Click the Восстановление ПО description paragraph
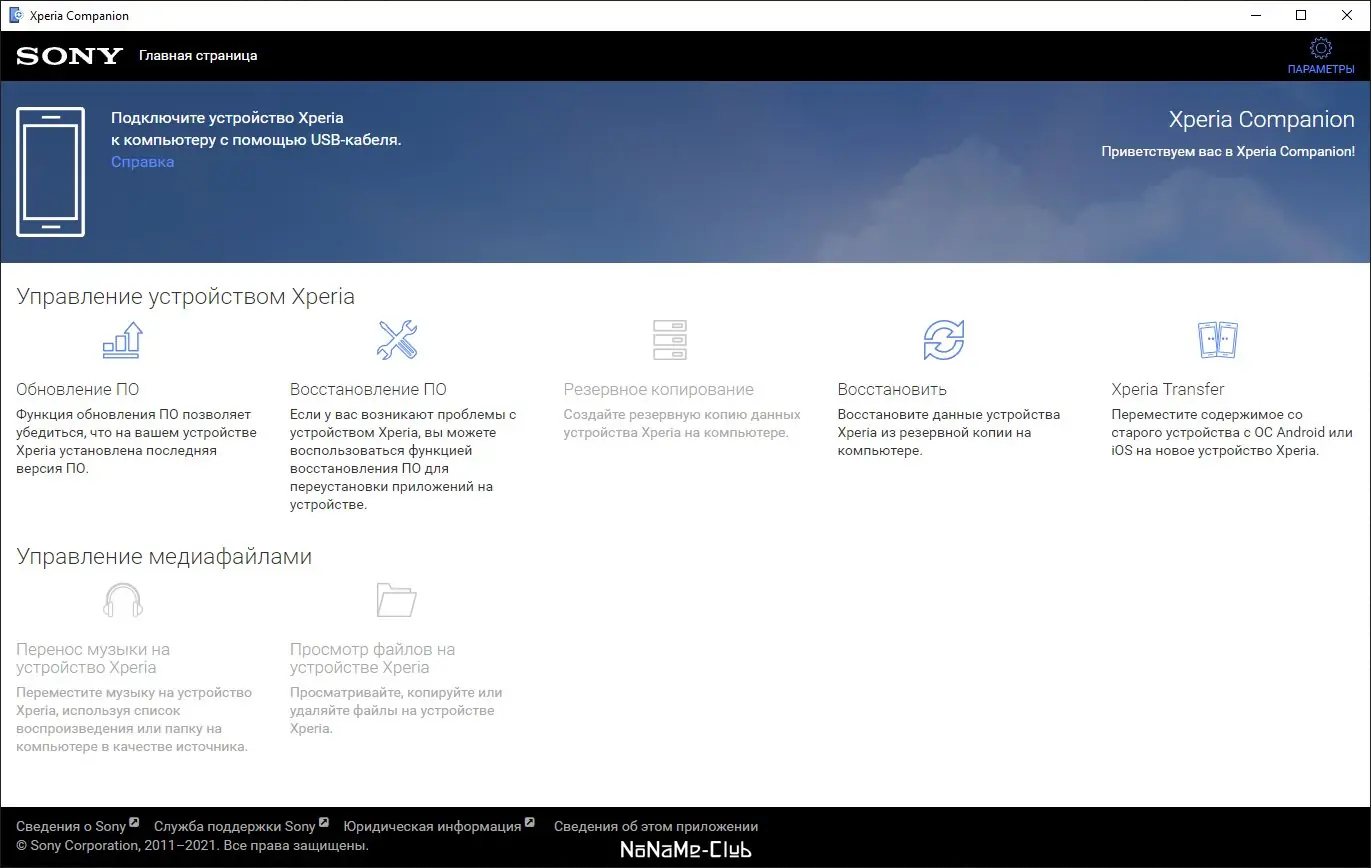The width and height of the screenshot is (1371, 868). (x=404, y=459)
